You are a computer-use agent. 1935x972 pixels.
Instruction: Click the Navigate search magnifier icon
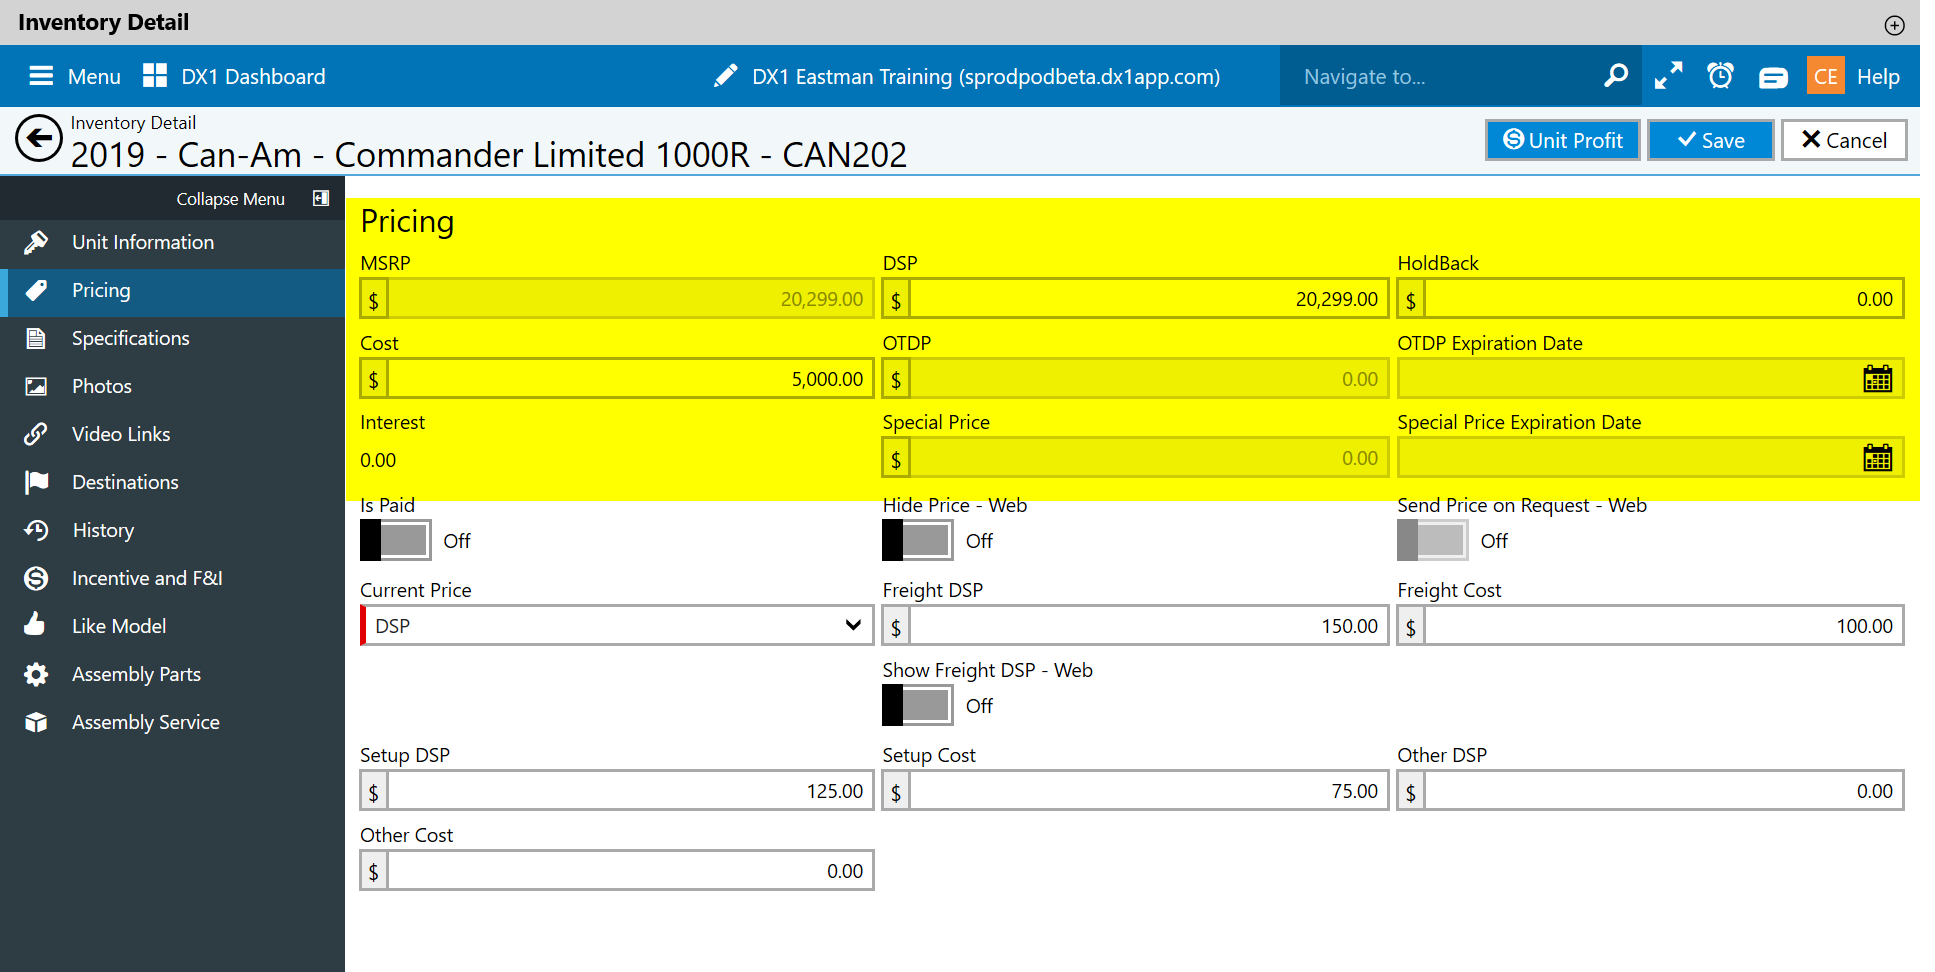[1616, 76]
